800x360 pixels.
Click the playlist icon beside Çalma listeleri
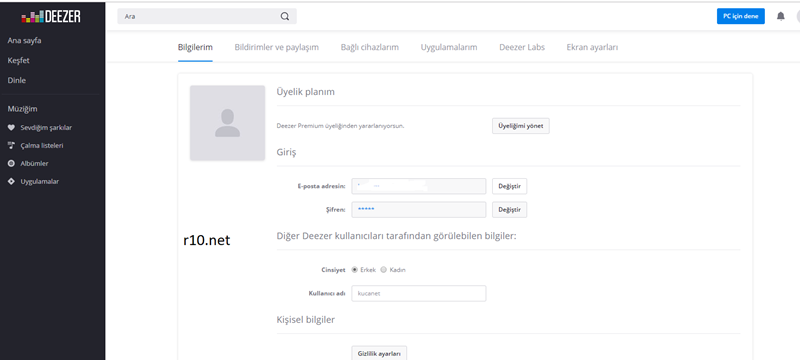coord(11,145)
